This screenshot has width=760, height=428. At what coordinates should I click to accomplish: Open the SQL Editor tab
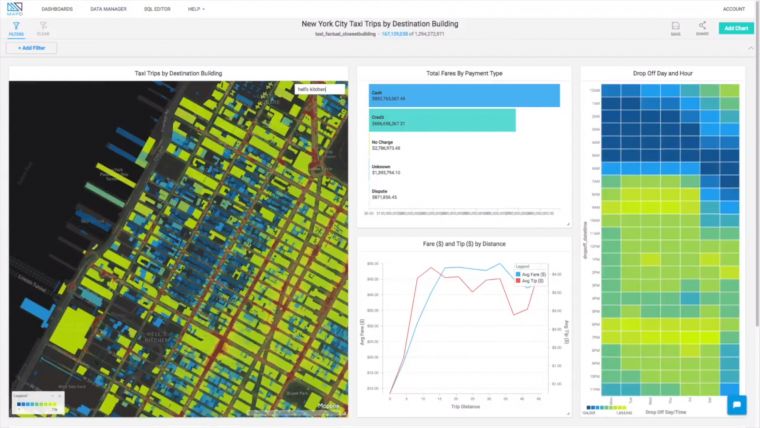tap(157, 9)
